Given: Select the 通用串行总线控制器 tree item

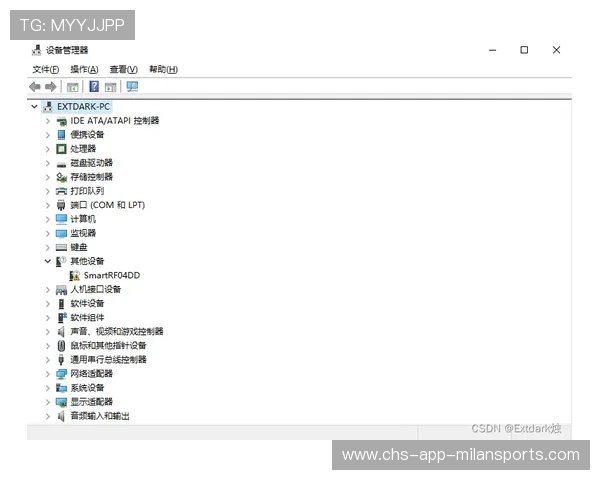Looking at the screenshot, I should [108, 359].
